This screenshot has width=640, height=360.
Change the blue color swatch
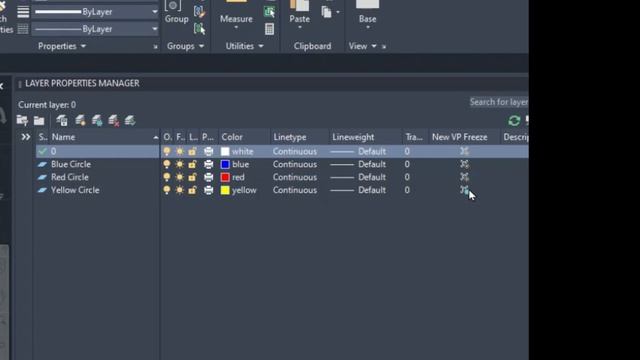pyautogui.click(x=225, y=164)
